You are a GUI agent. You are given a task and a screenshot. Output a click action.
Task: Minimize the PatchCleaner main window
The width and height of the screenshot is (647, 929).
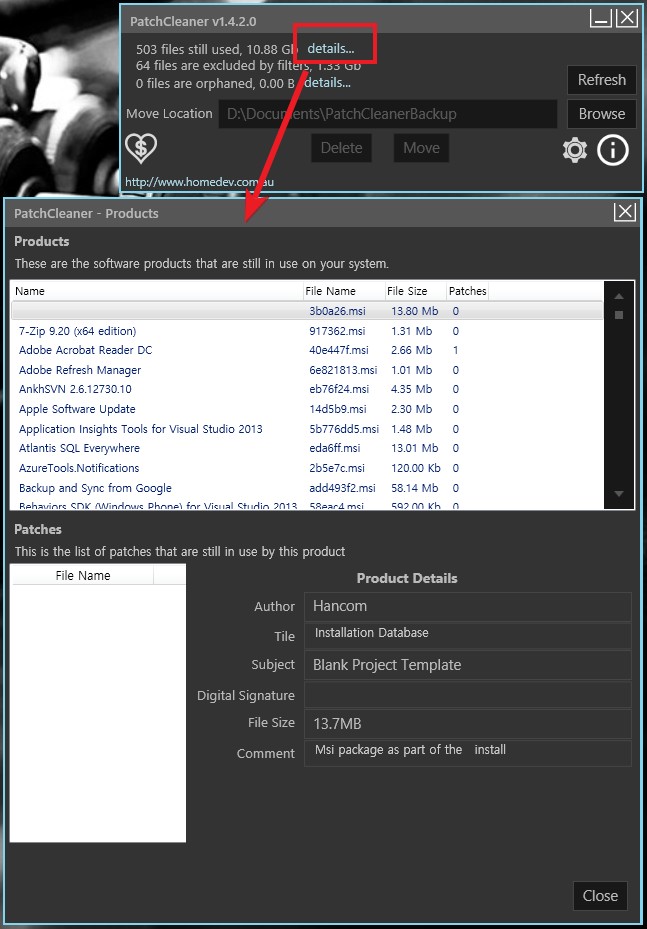601,19
